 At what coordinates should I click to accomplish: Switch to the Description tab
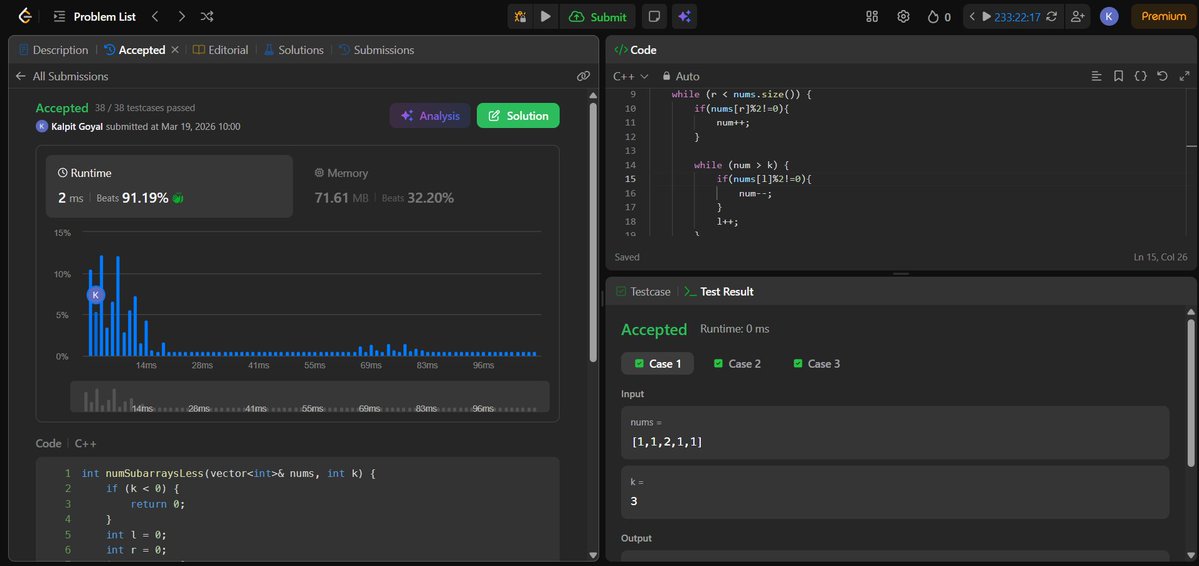[54, 50]
